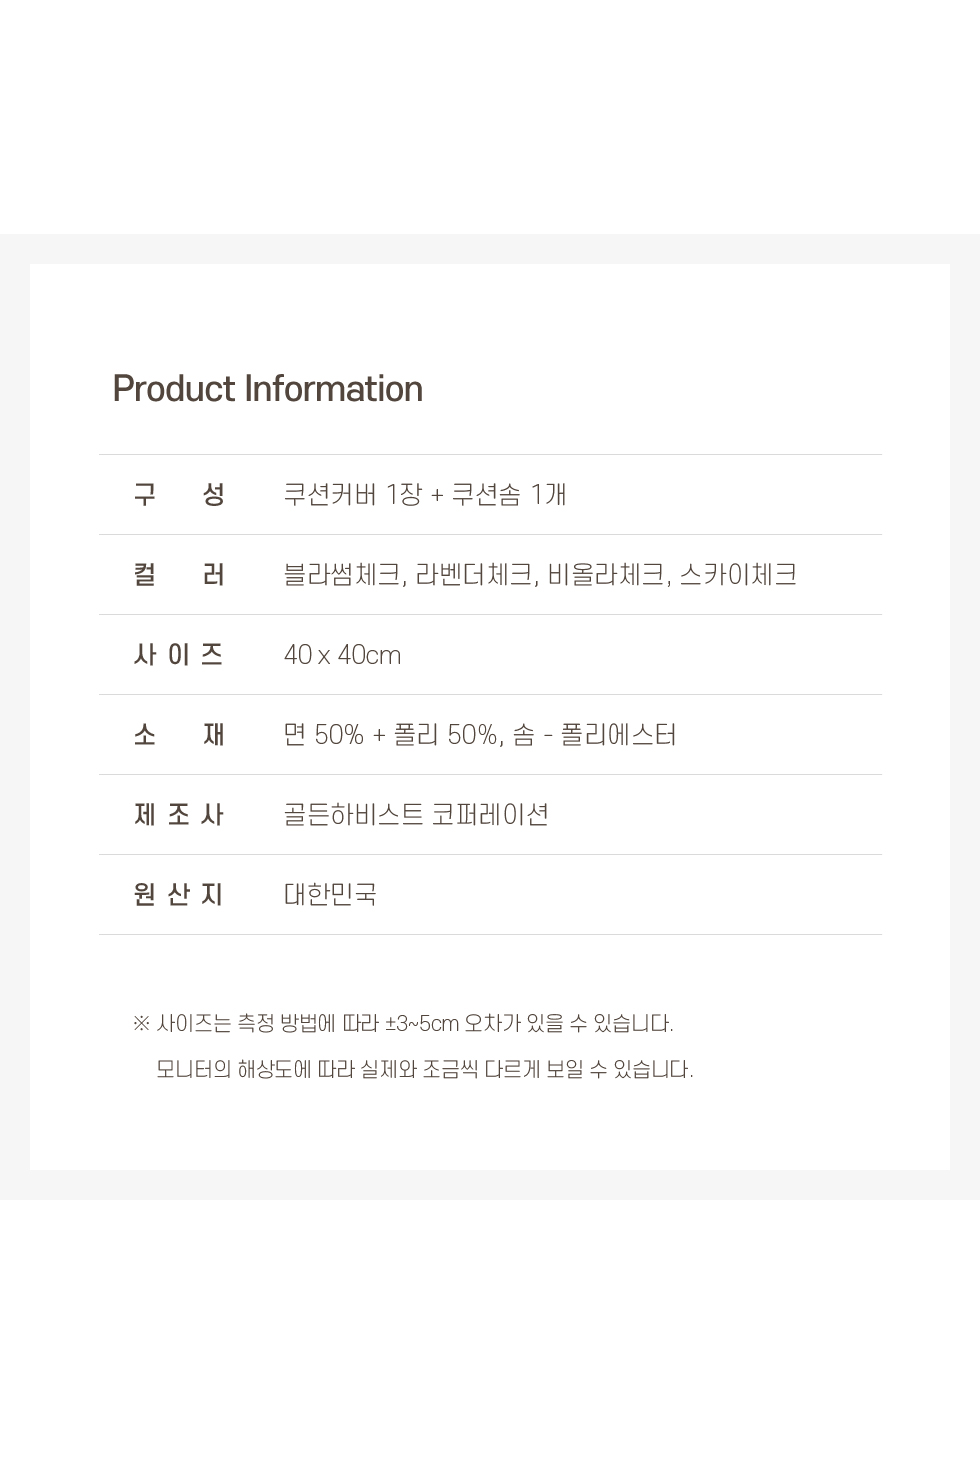980x1476 pixels.
Task: Click the 스카이체크 color name
Action: click(738, 575)
